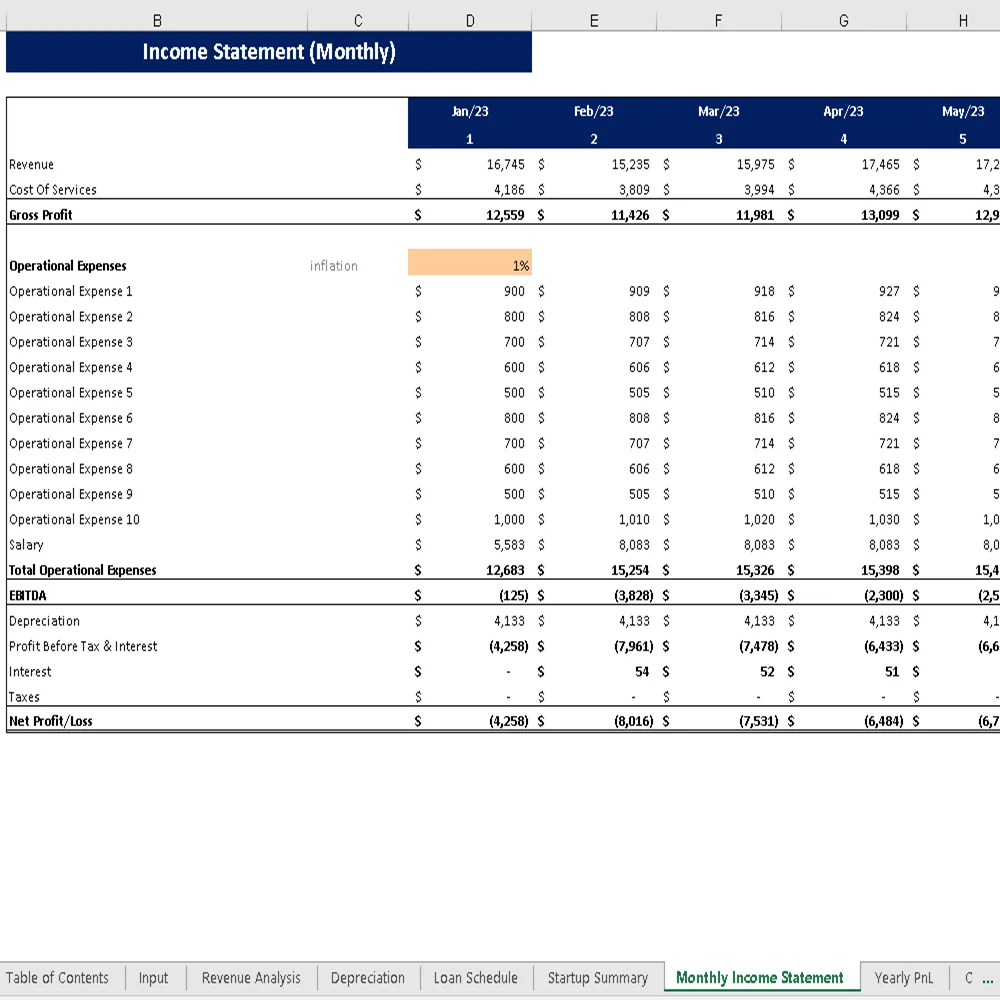Select the Monthly Income Statement tab

pos(761,978)
